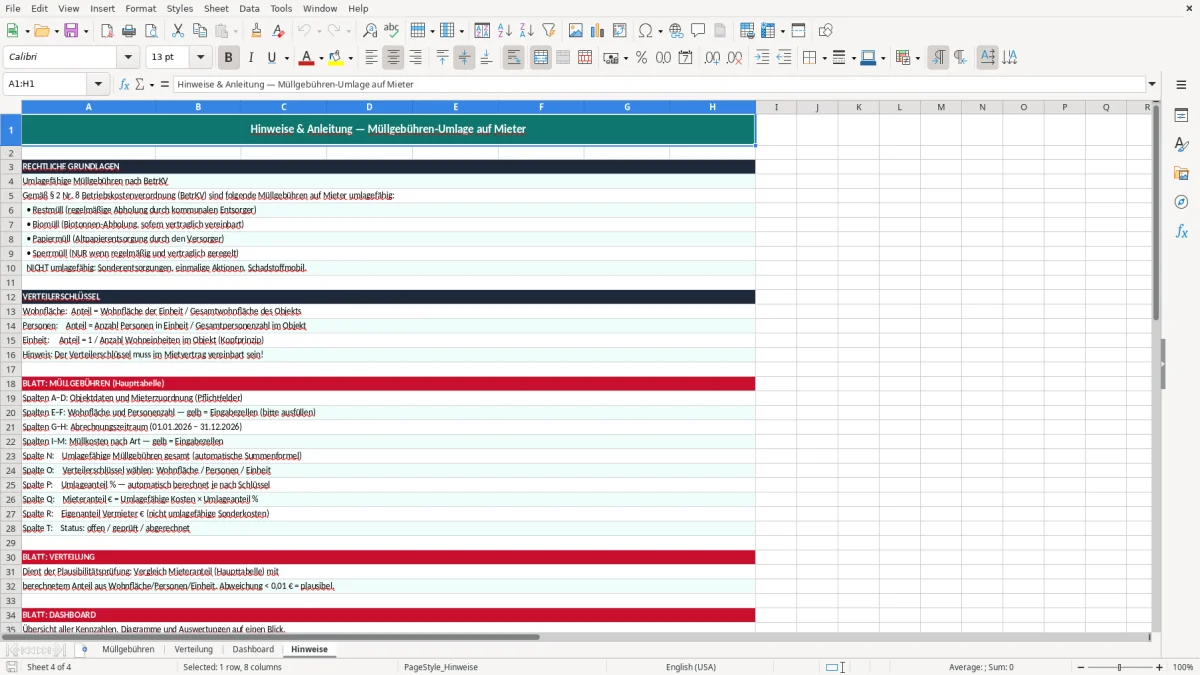Add a decimal place

(x=712, y=58)
